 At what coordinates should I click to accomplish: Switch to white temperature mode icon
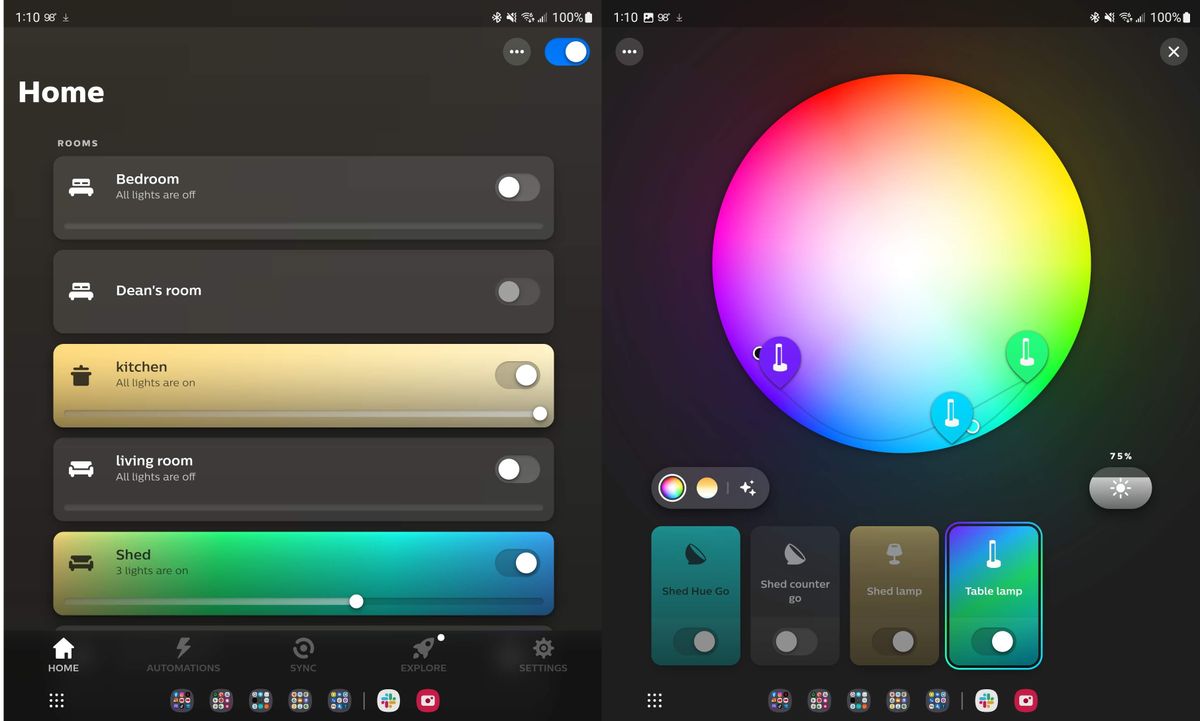707,488
